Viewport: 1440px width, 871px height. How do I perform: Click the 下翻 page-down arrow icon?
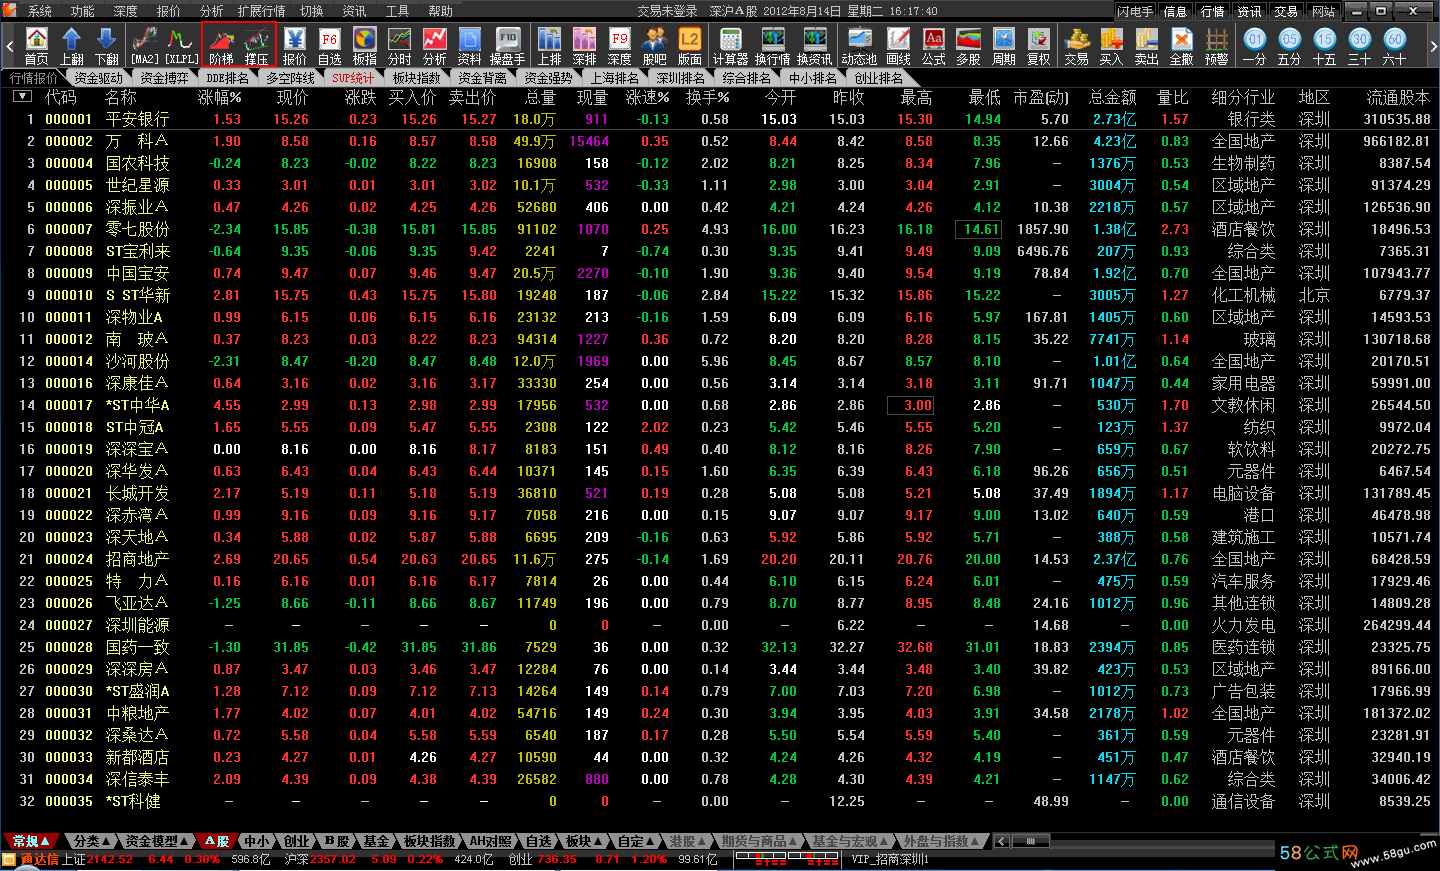click(x=107, y=46)
